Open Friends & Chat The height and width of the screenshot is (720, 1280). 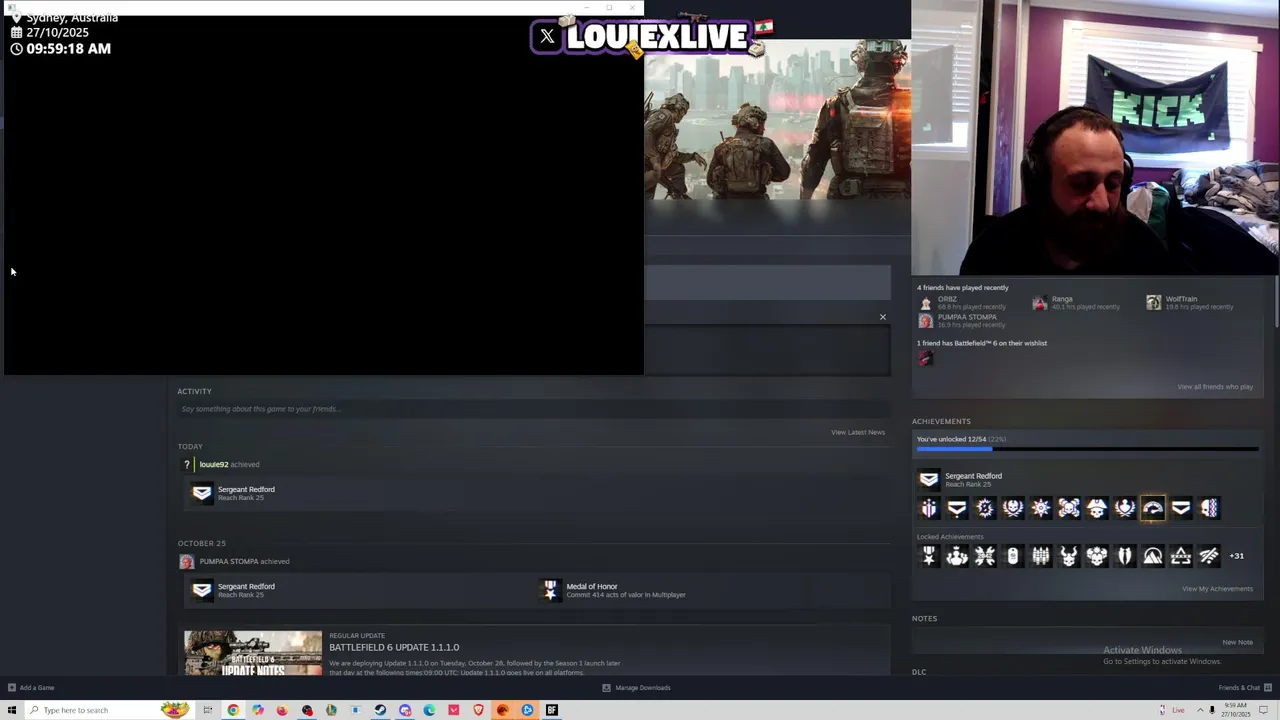1245,688
